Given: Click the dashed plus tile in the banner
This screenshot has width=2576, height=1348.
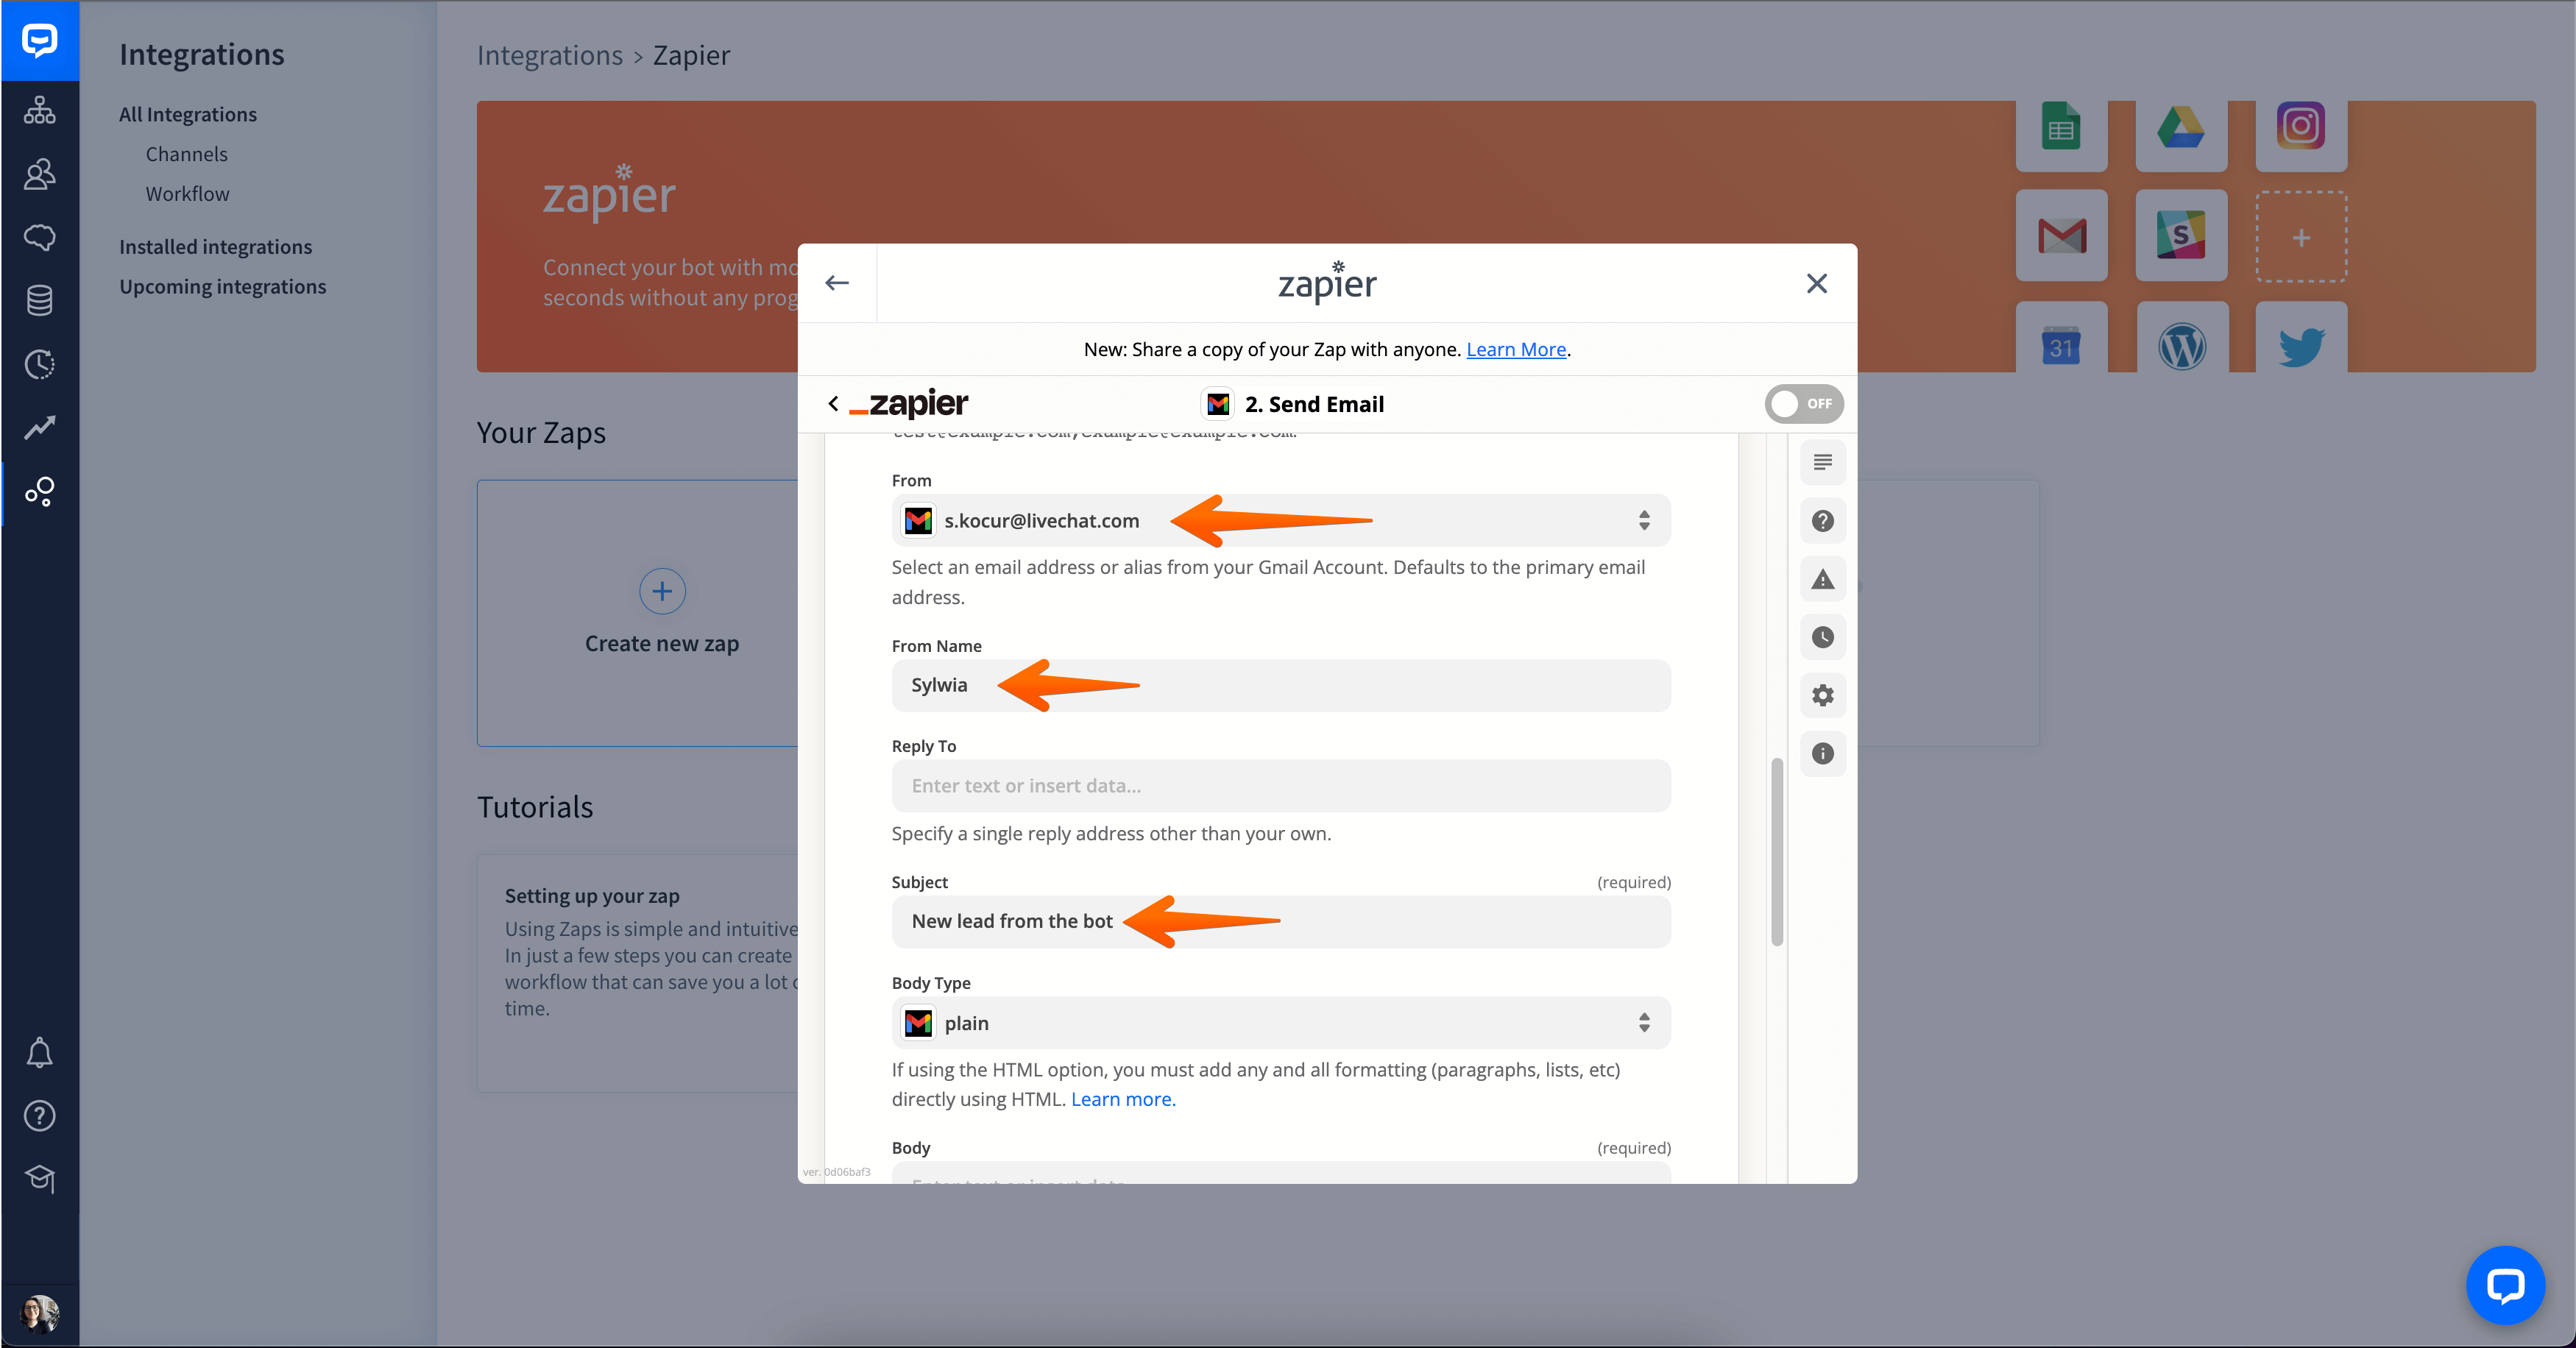Looking at the screenshot, I should pyautogui.click(x=2301, y=237).
